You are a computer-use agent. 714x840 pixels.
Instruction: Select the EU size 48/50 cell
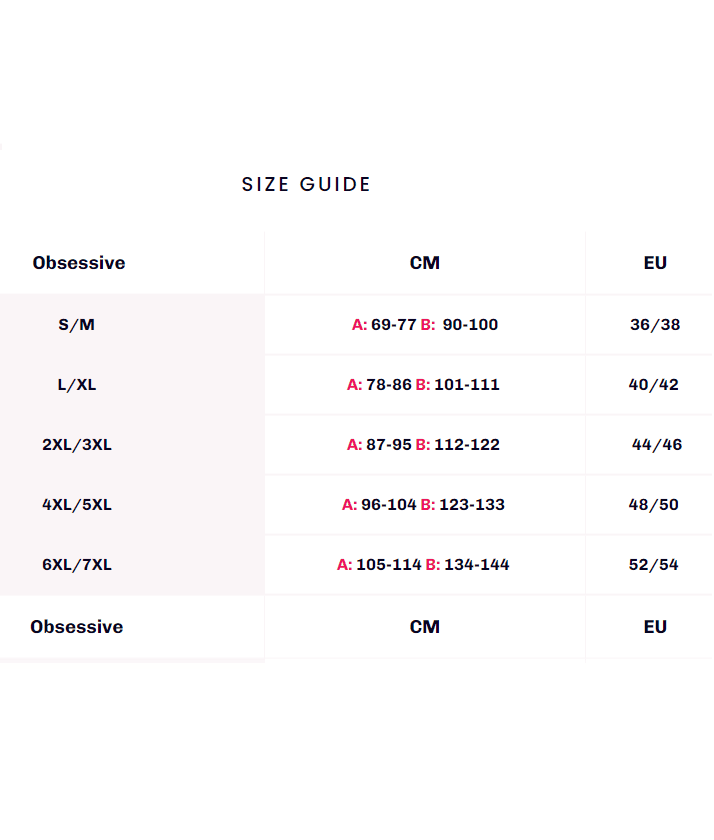pos(654,505)
